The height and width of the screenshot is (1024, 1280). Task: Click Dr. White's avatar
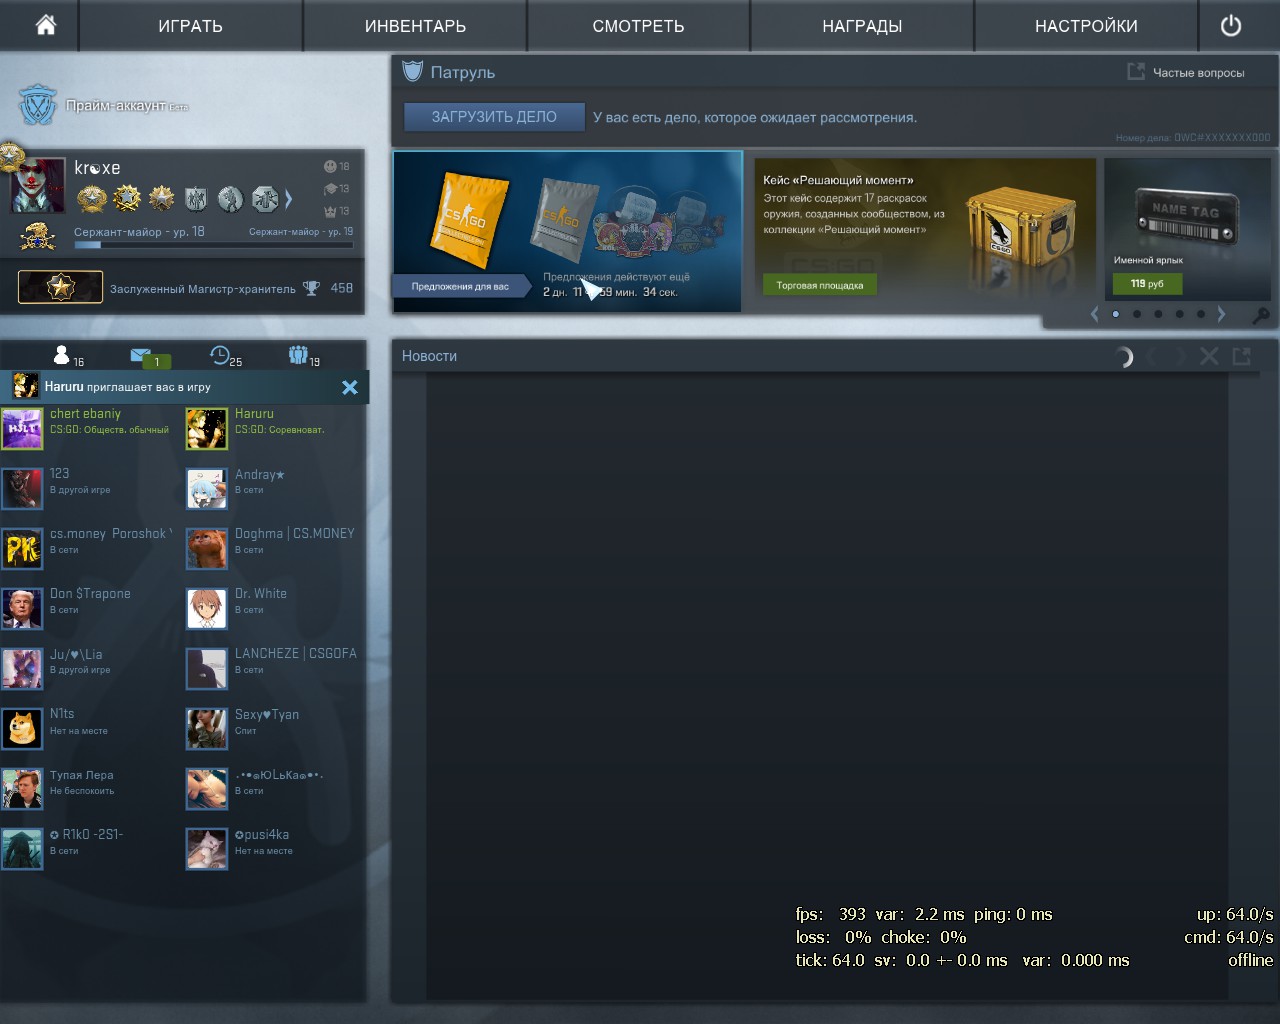tap(207, 609)
